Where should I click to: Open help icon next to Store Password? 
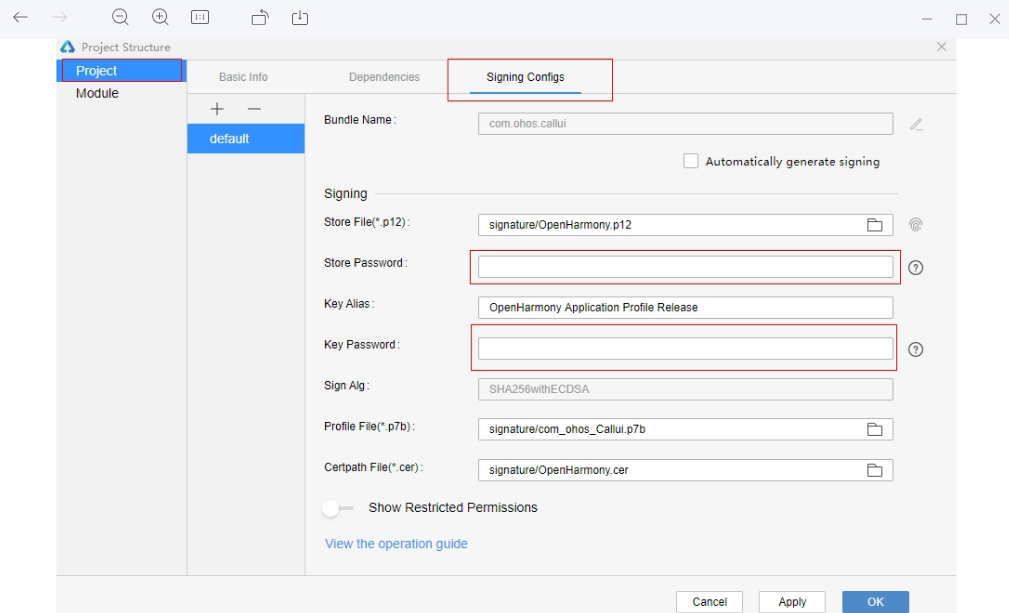point(915,268)
